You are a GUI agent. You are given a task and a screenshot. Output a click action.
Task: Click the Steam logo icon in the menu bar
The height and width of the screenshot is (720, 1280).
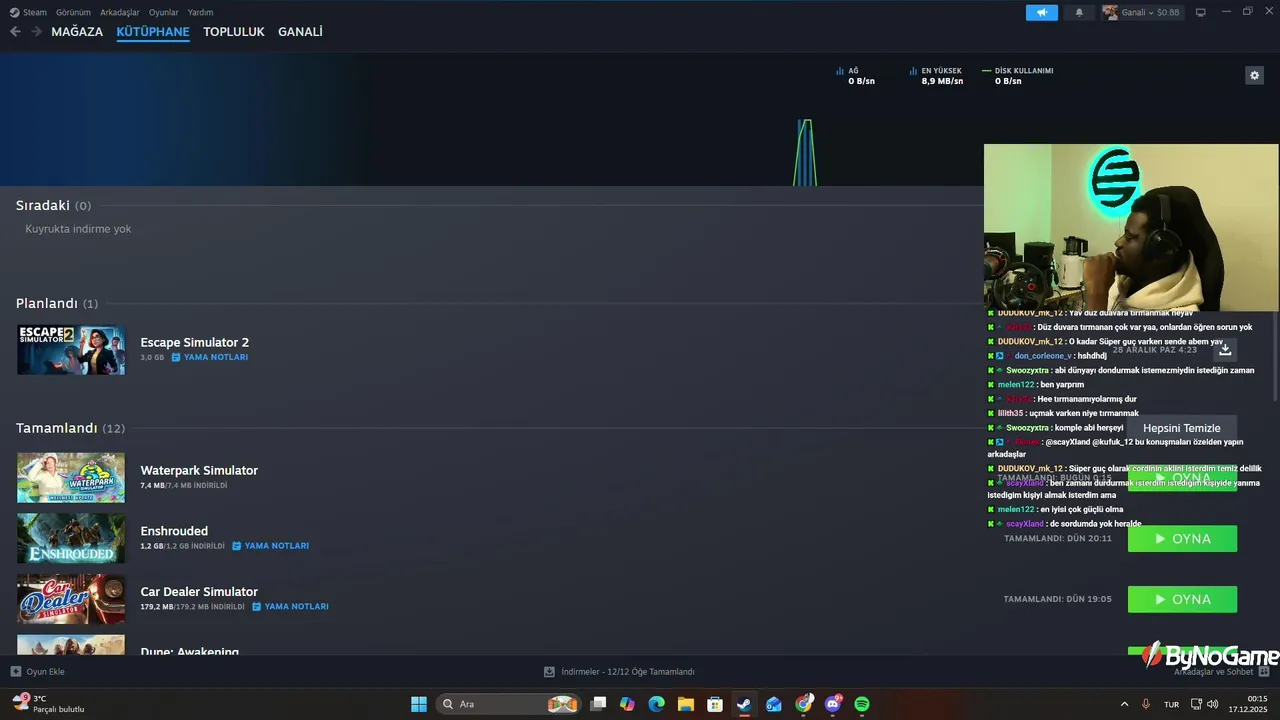(14, 12)
